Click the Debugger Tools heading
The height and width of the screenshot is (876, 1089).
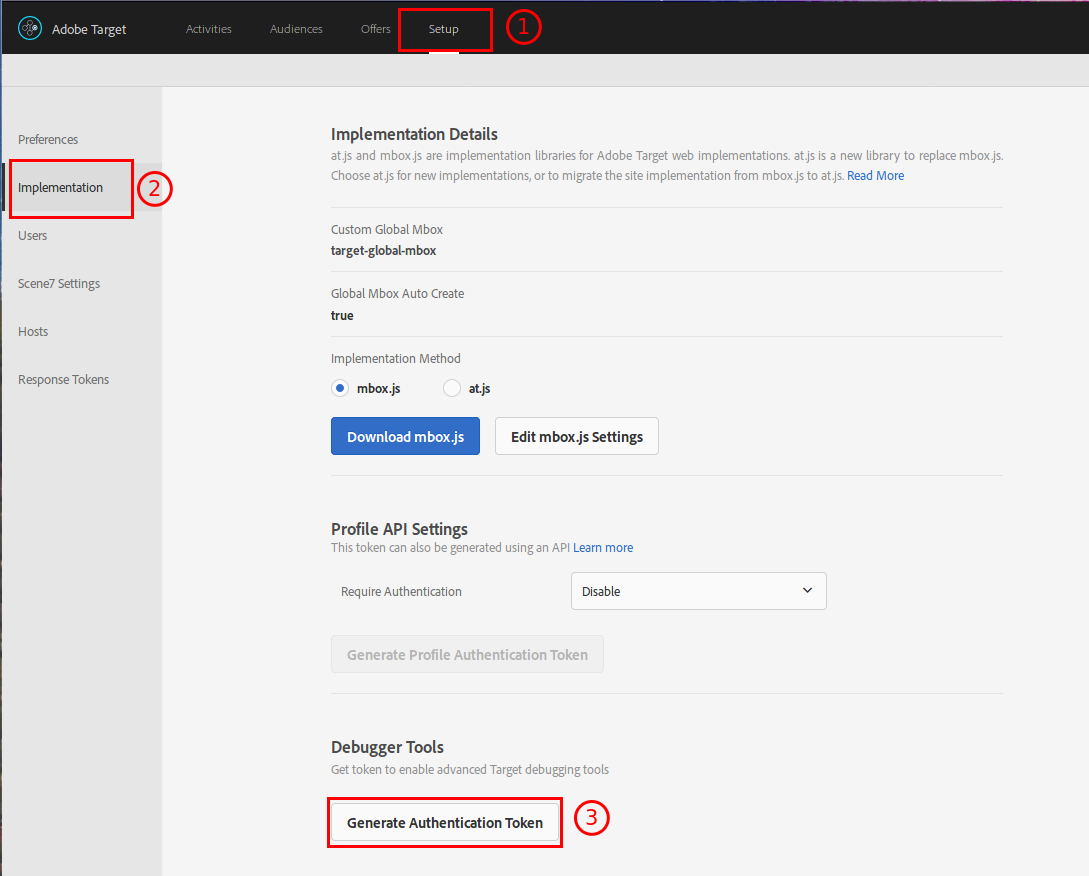387,747
